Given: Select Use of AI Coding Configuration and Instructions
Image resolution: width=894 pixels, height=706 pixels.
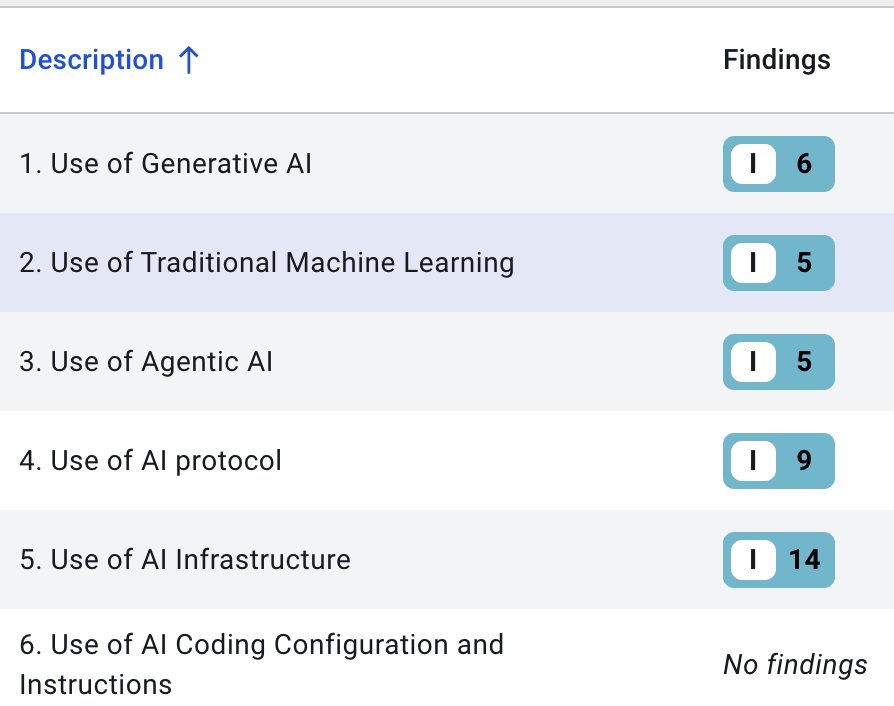Looking at the screenshot, I should [x=261, y=664].
